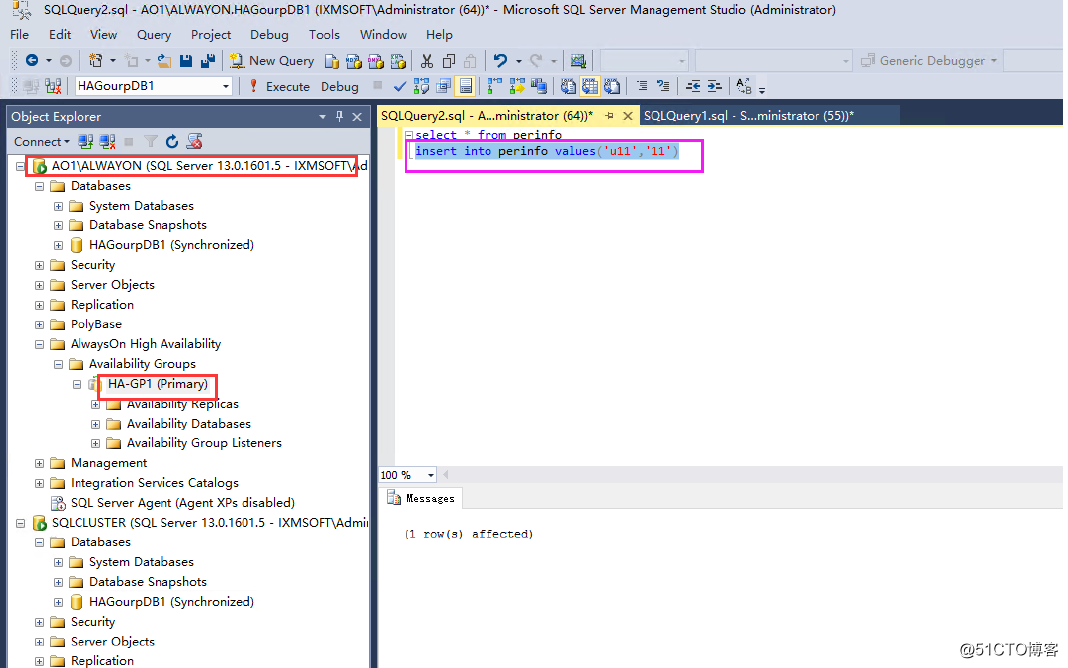Click the insert into perinfo query line
The image size is (1068, 668).
pyautogui.click(x=546, y=151)
